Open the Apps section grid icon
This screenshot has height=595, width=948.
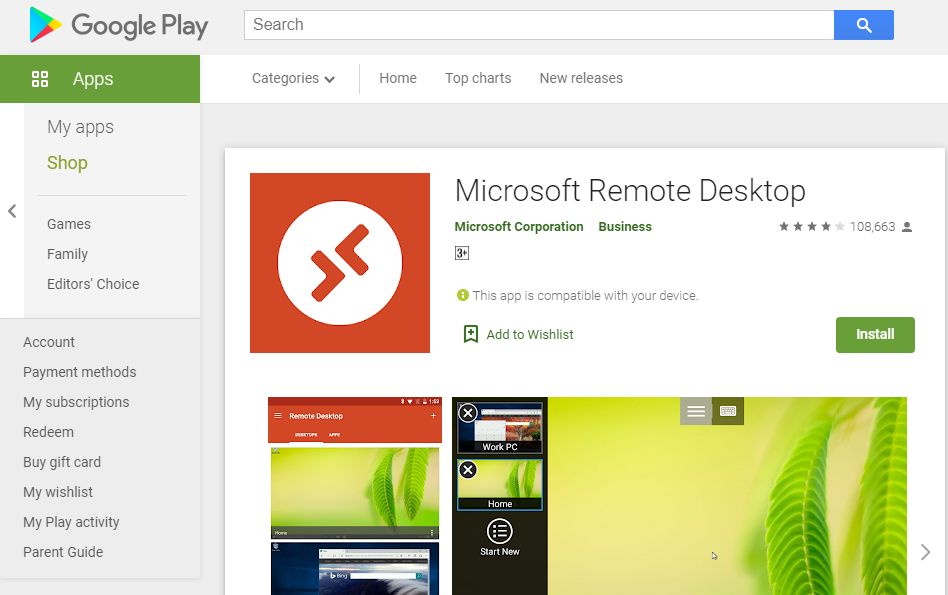pos(40,79)
